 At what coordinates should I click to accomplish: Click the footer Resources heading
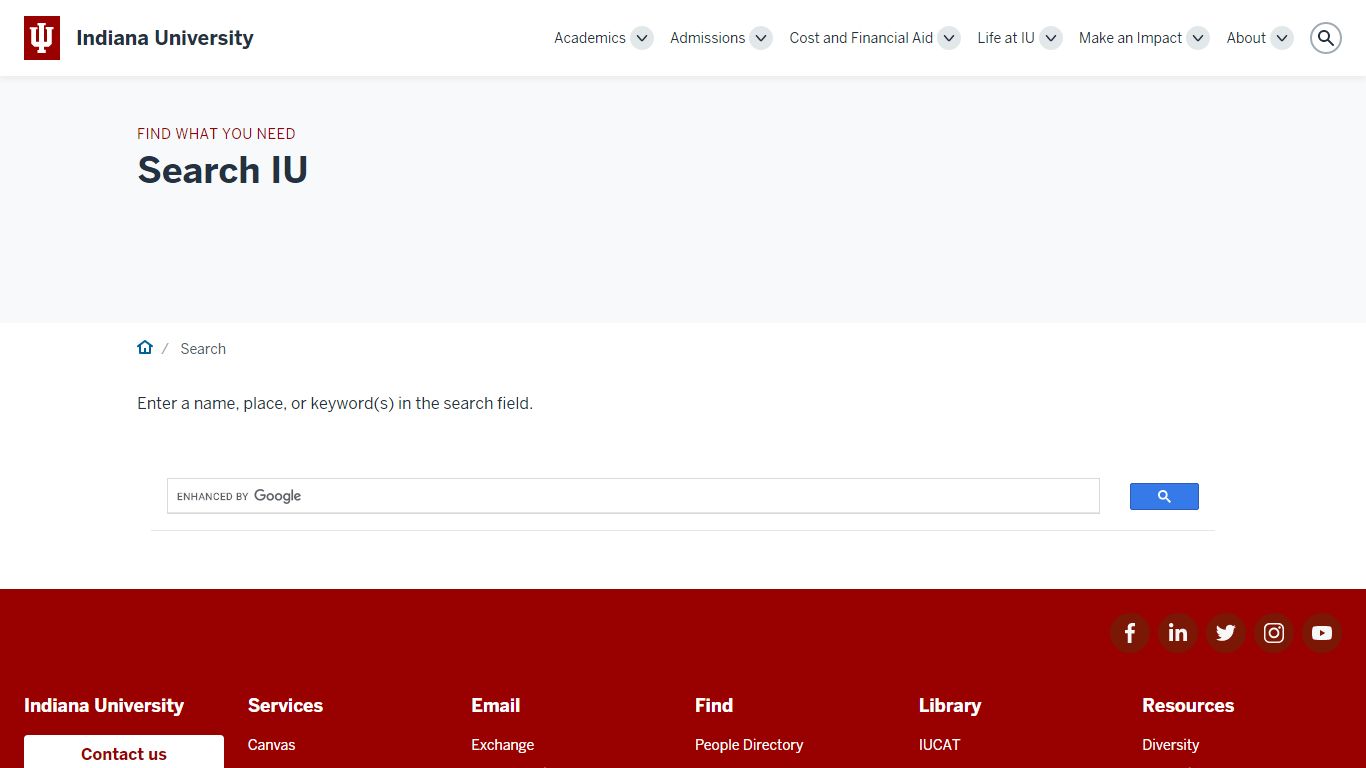click(1188, 705)
